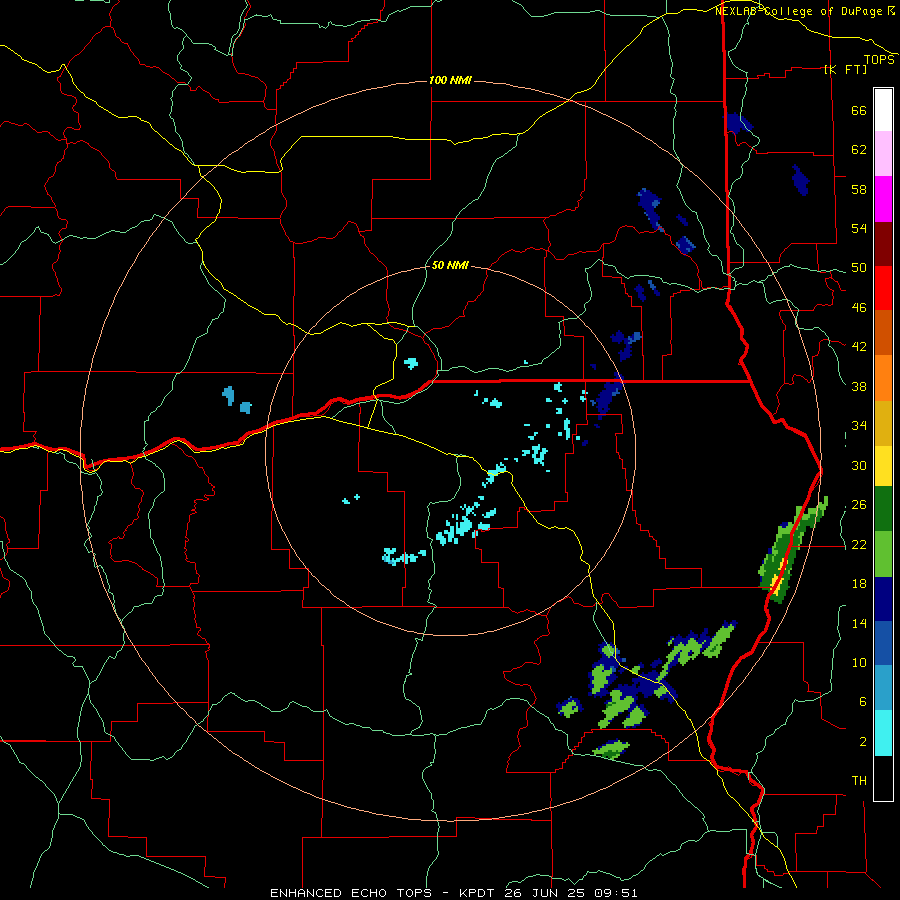Pick the bright yellow legend band

(883, 466)
